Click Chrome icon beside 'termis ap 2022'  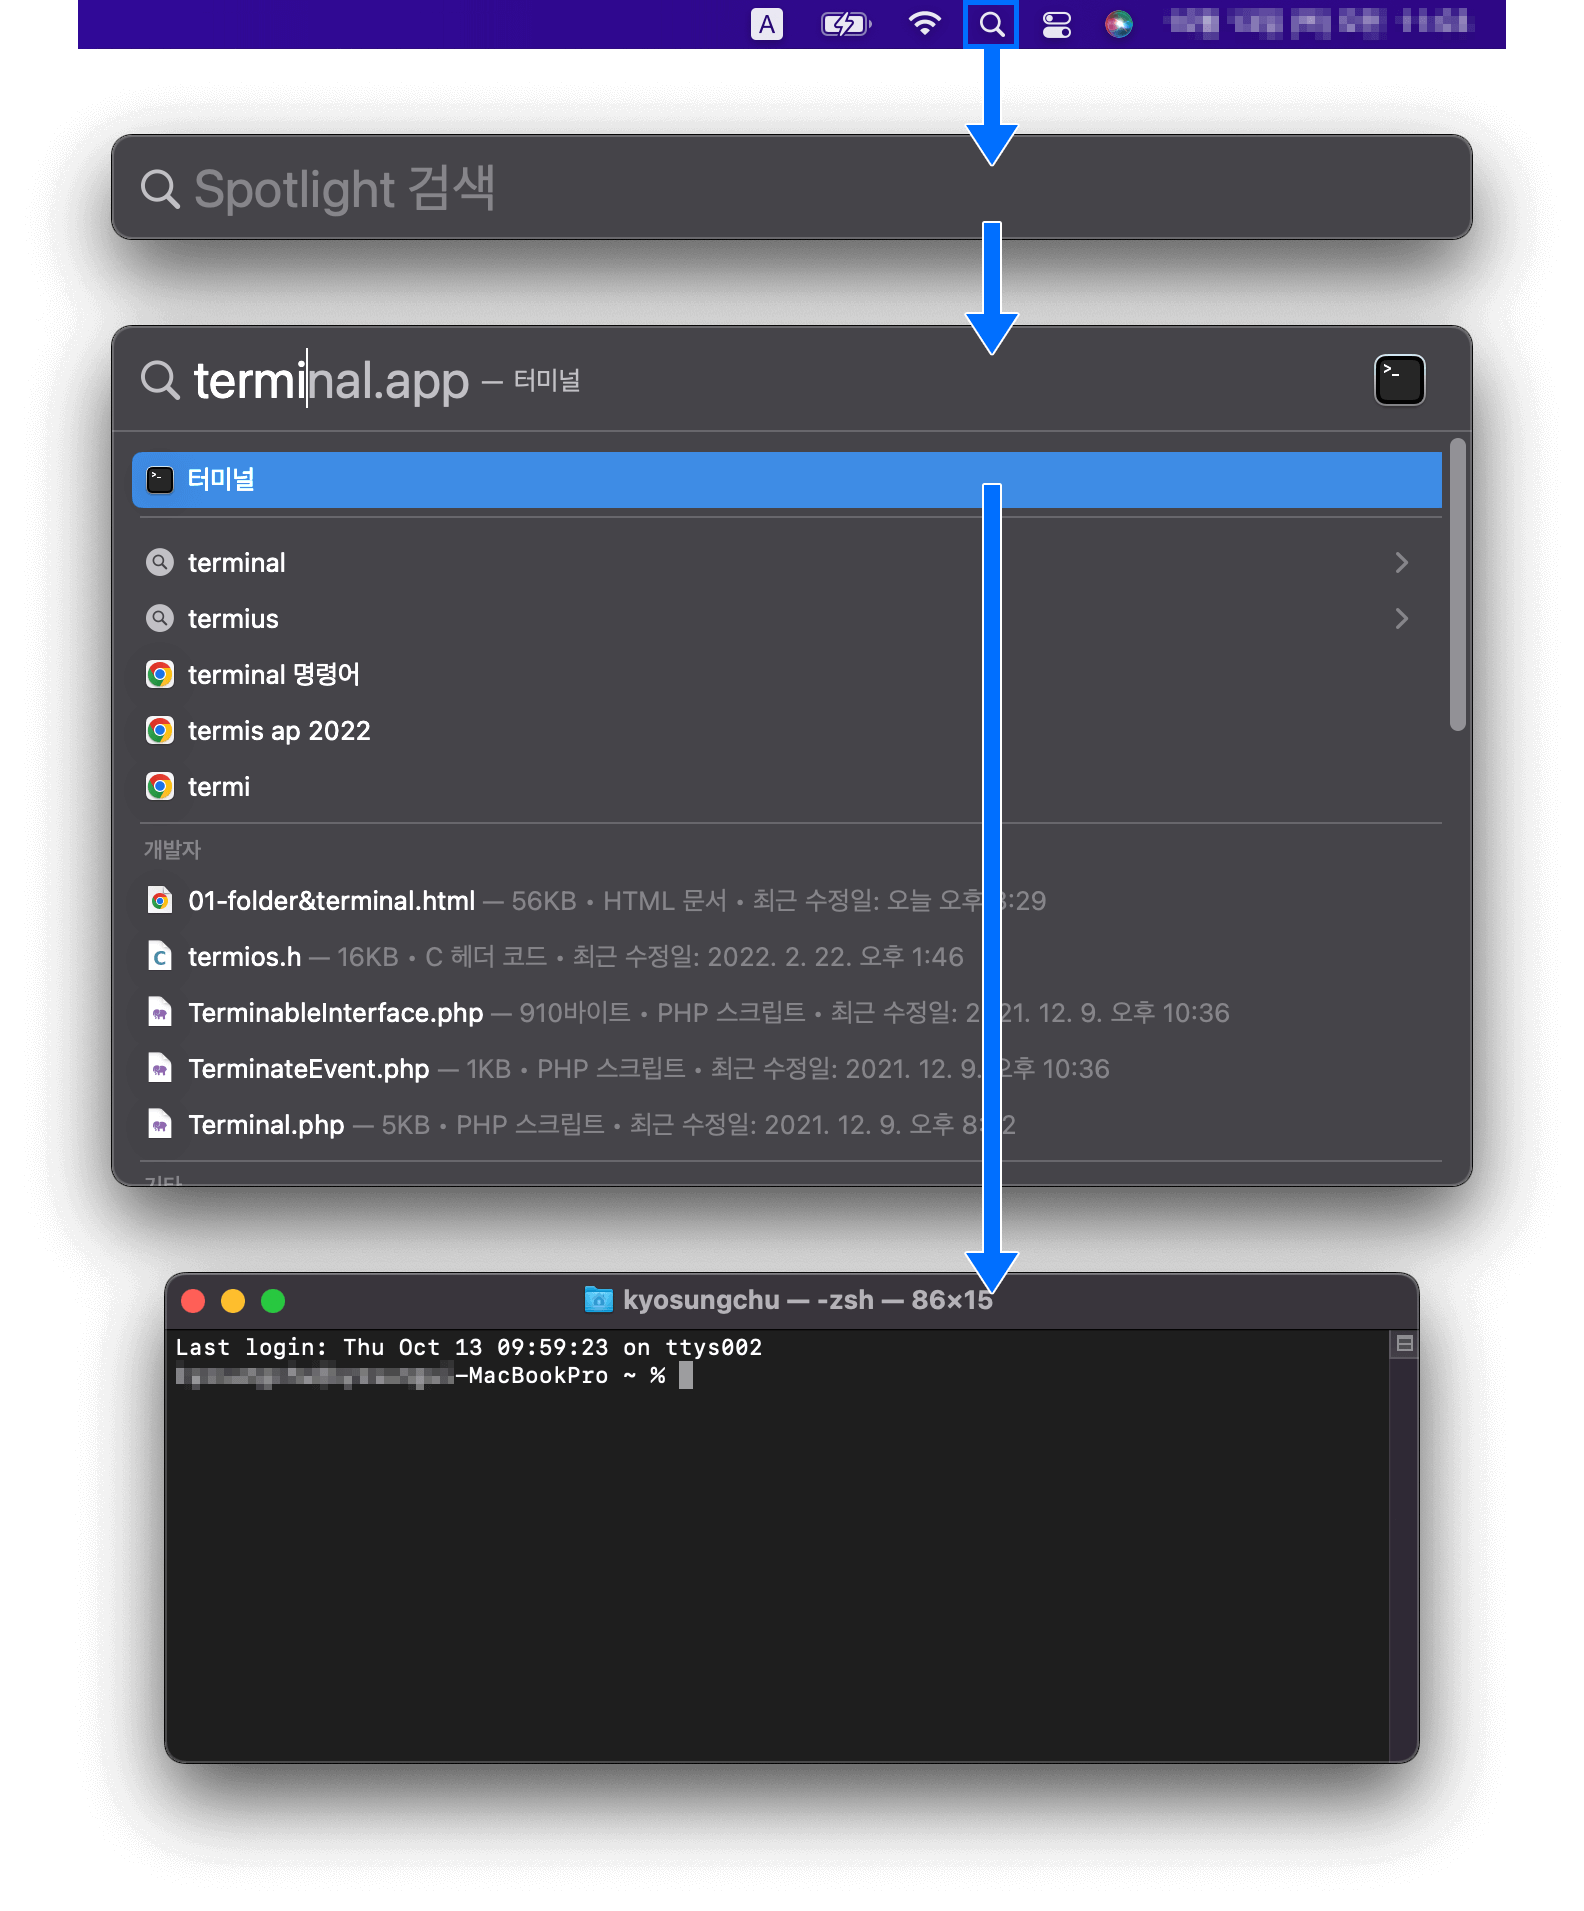tap(160, 731)
